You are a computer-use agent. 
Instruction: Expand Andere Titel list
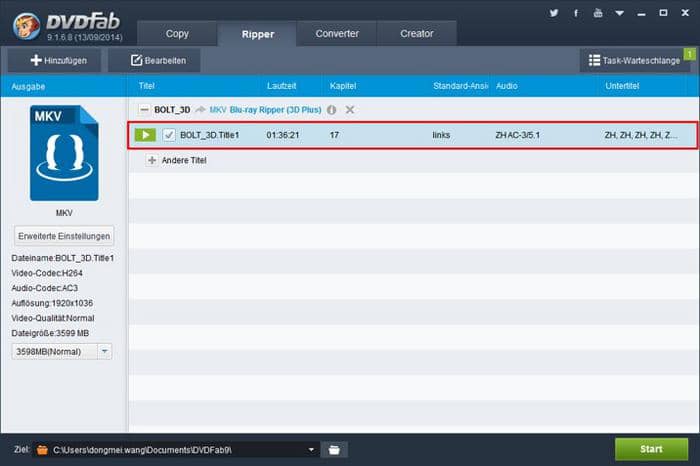[x=152, y=160]
